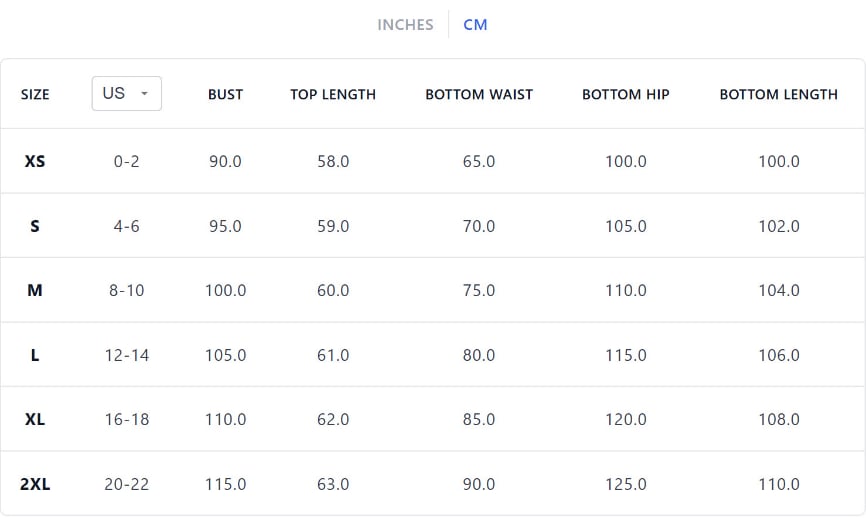Click the 8-10 US size cell
Viewport: 866px width, 518px height.
click(126, 290)
